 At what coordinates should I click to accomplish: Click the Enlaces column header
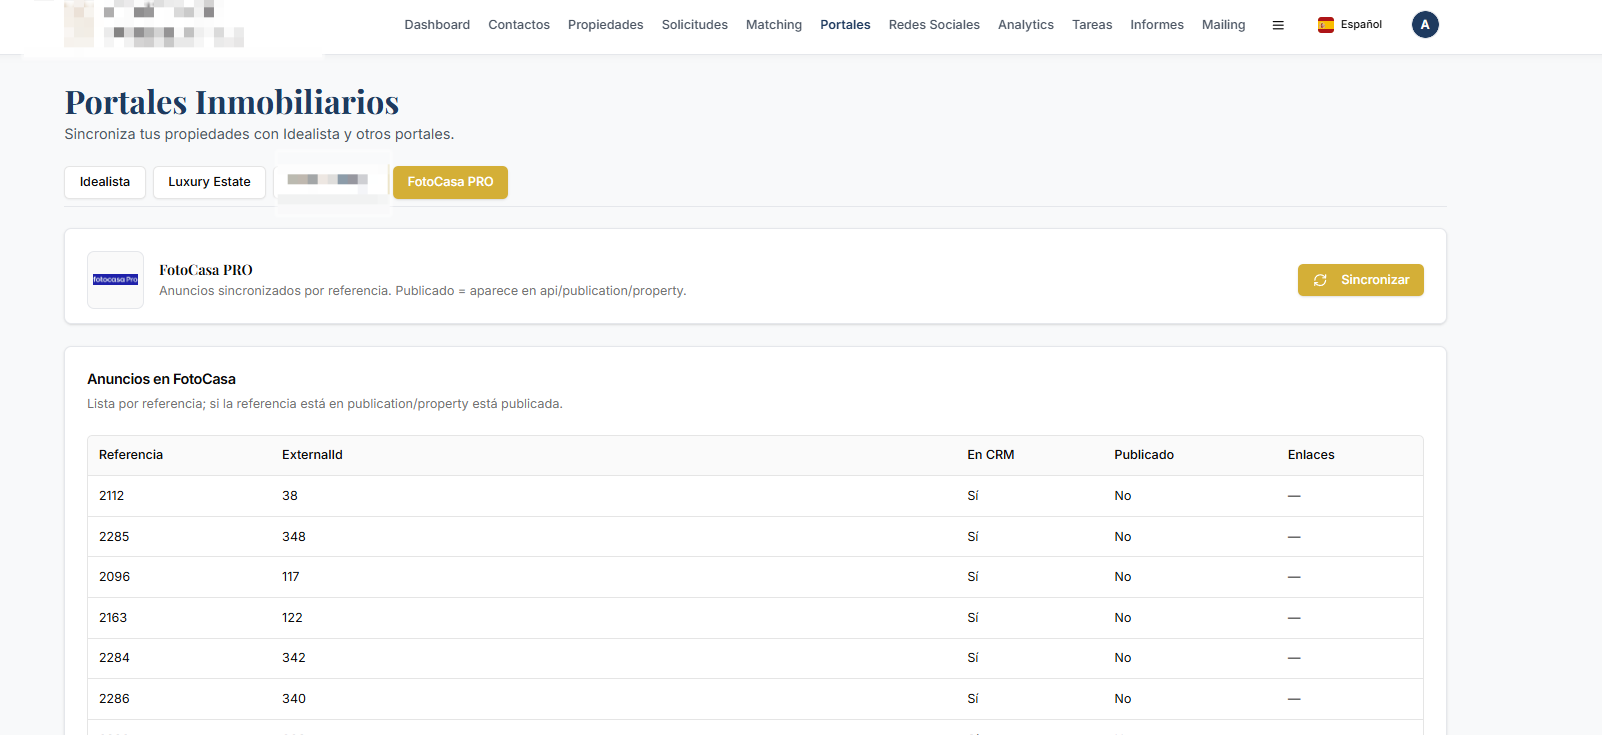click(1311, 455)
